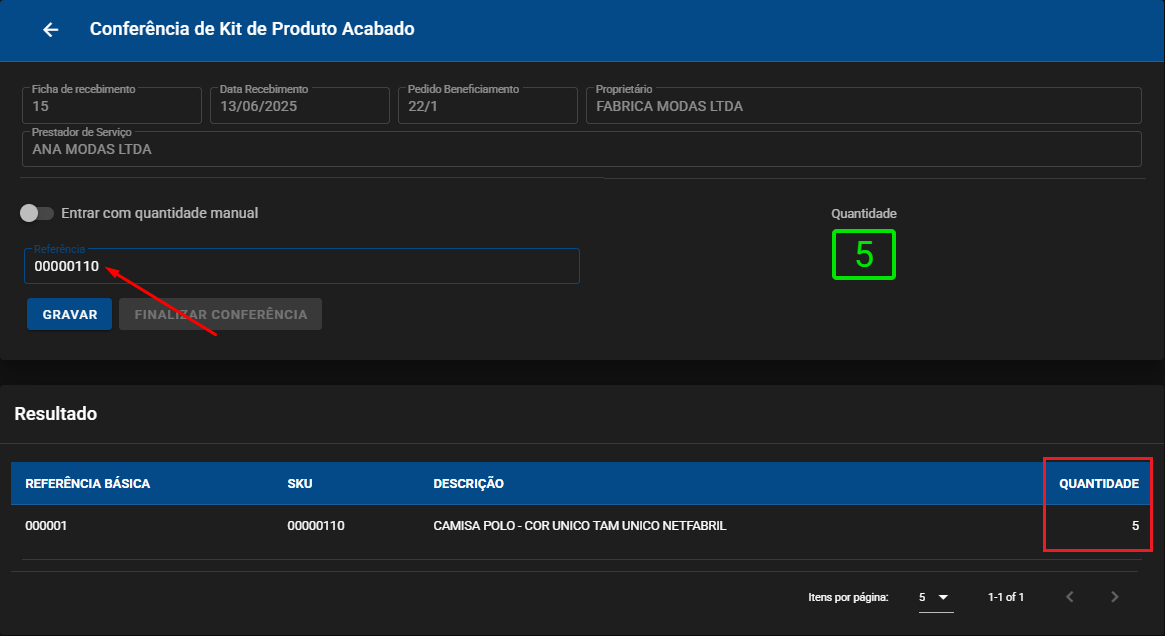Click the GRAVAR button
The height and width of the screenshot is (637, 1166).
pos(70,314)
